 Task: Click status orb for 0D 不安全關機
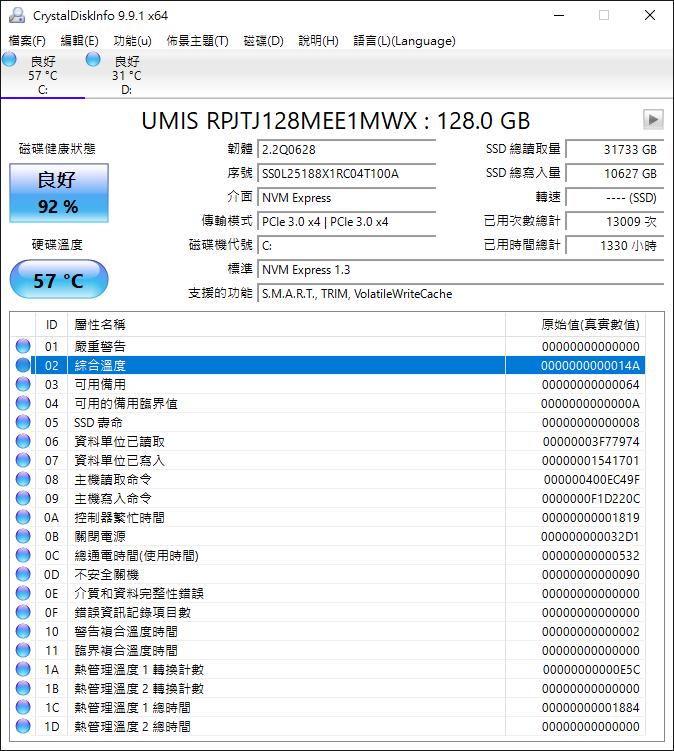[x=23, y=574]
